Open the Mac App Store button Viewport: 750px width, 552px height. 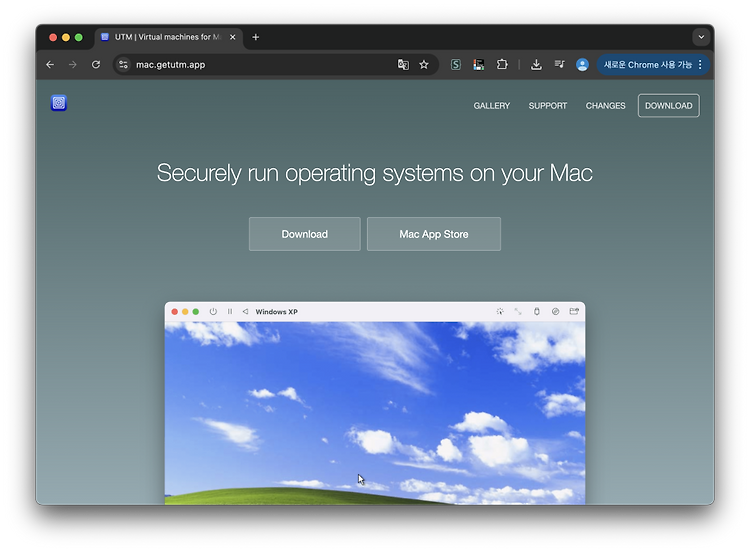click(434, 234)
